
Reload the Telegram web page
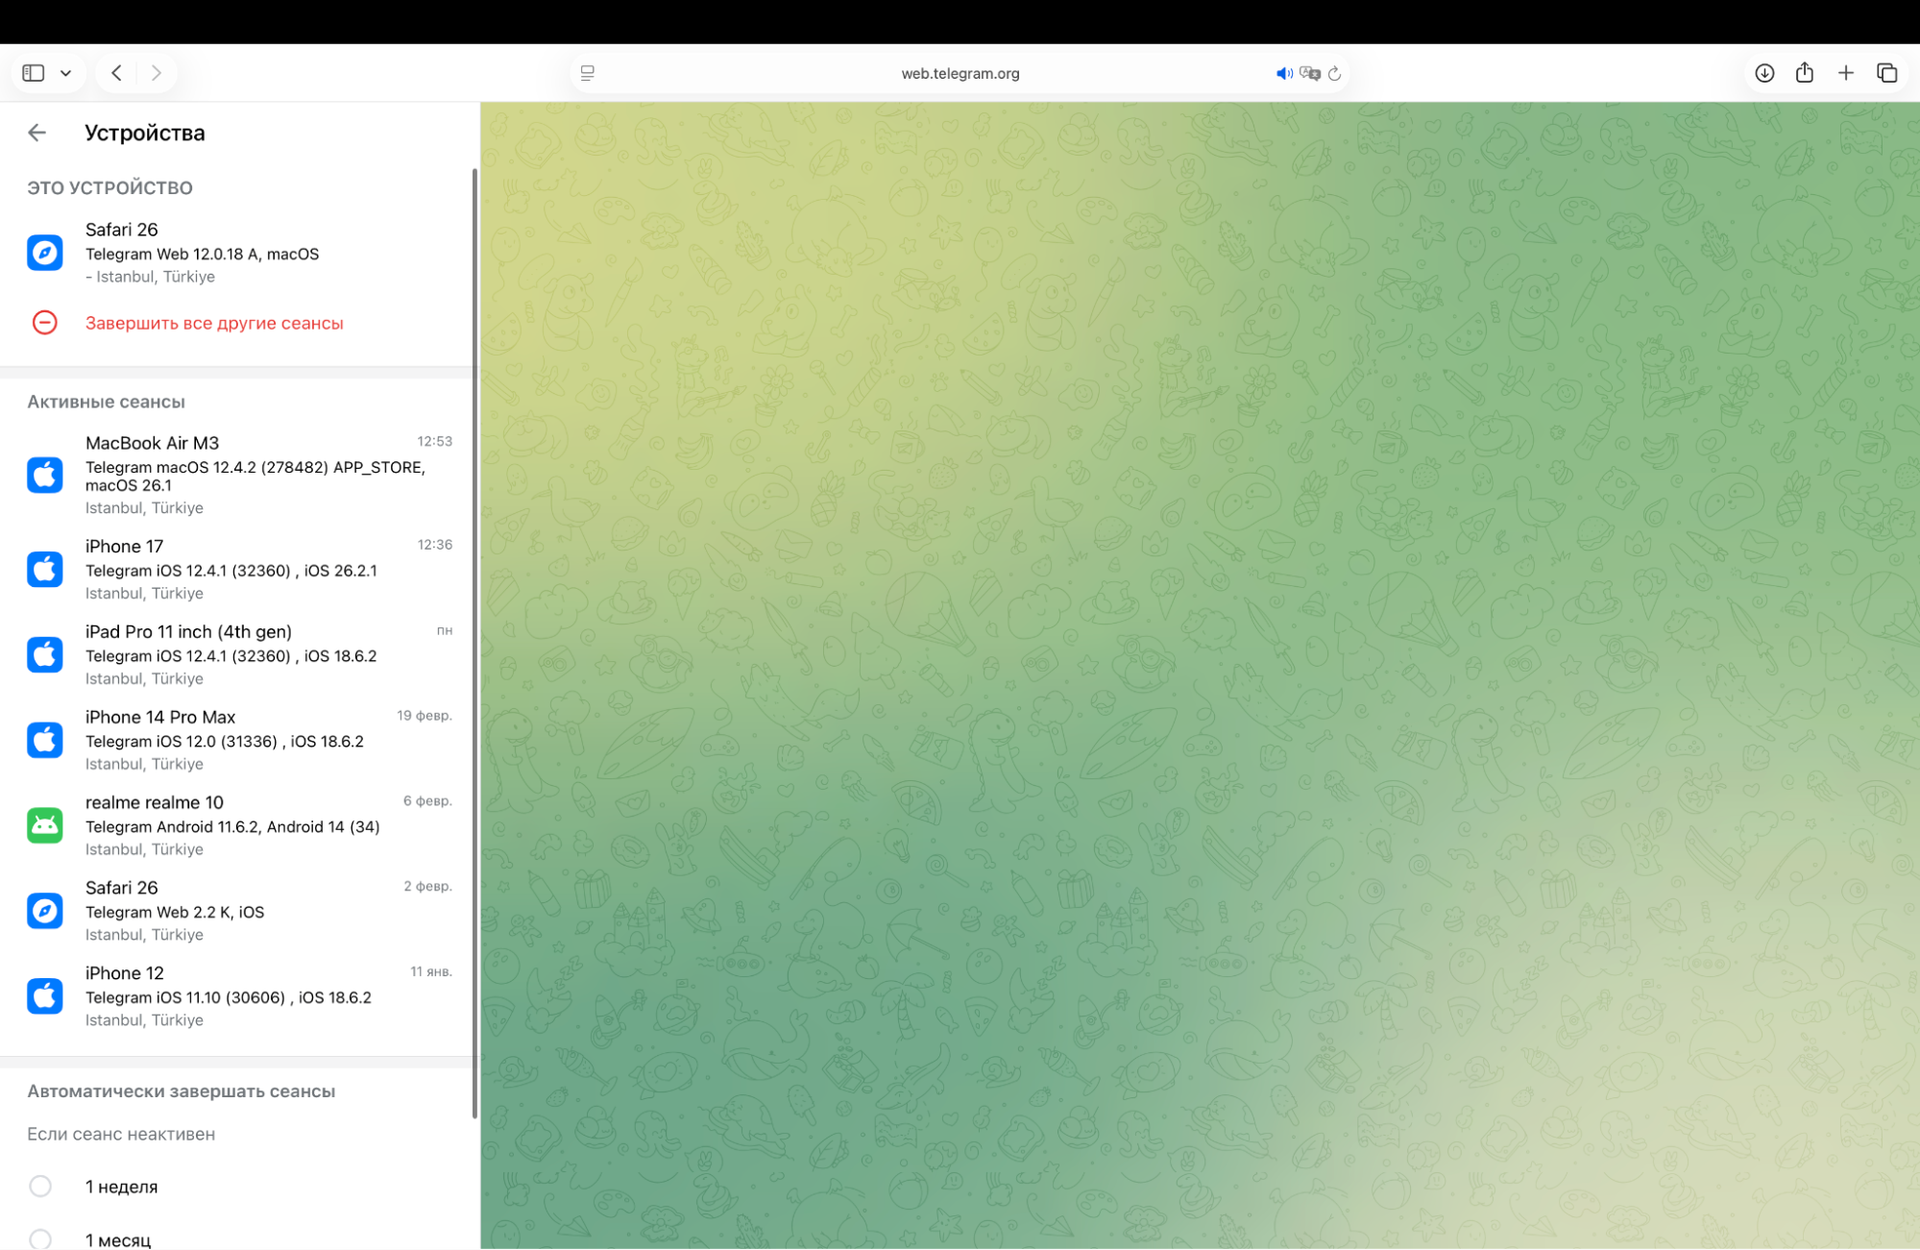tap(1335, 74)
